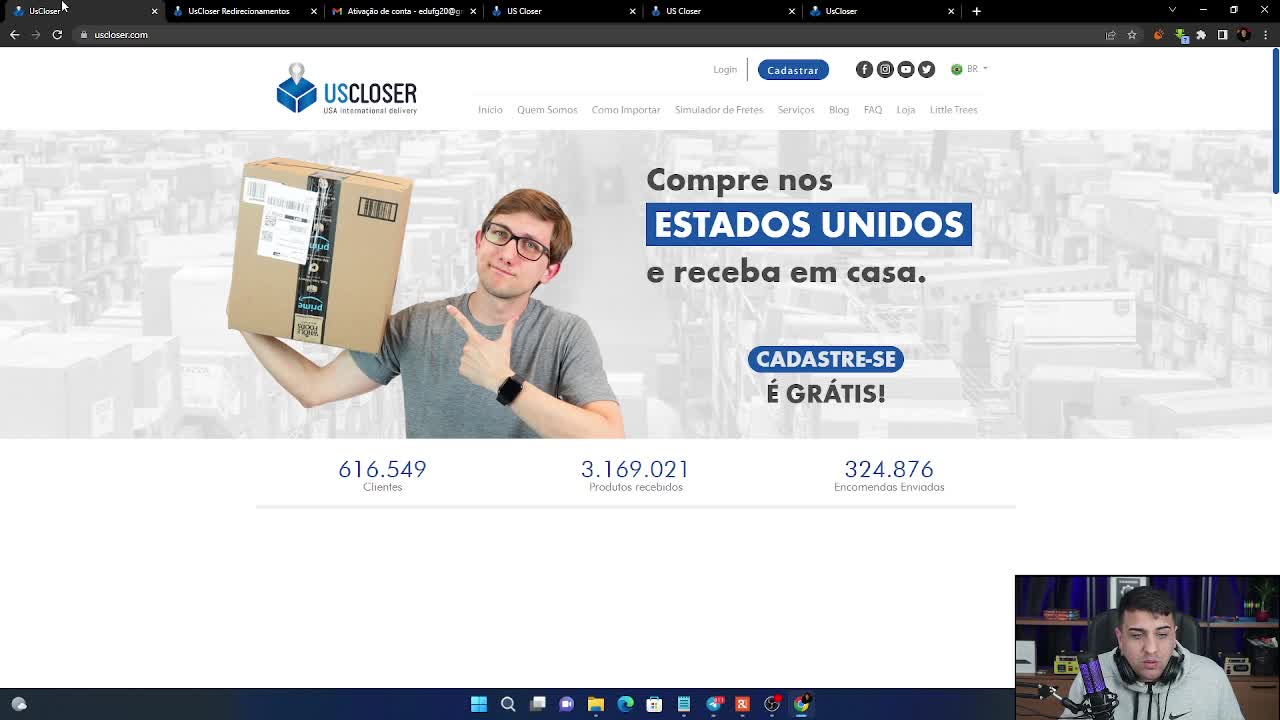Click the 3.169.021 Produtos recebidos counter

(x=635, y=475)
